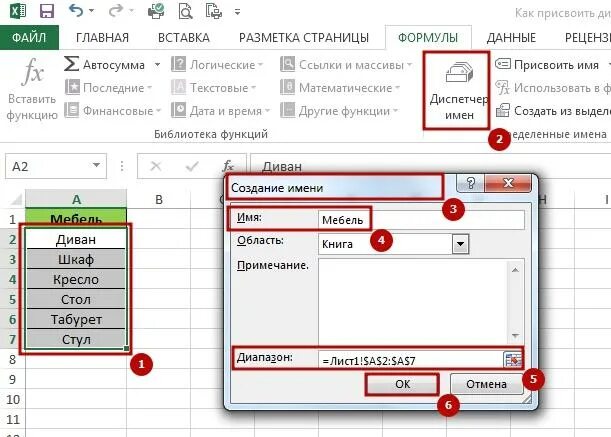Image resolution: width=611 pixels, height=437 pixels.
Task: Switch to the ДАННЫЕ tab
Action: tap(511, 38)
